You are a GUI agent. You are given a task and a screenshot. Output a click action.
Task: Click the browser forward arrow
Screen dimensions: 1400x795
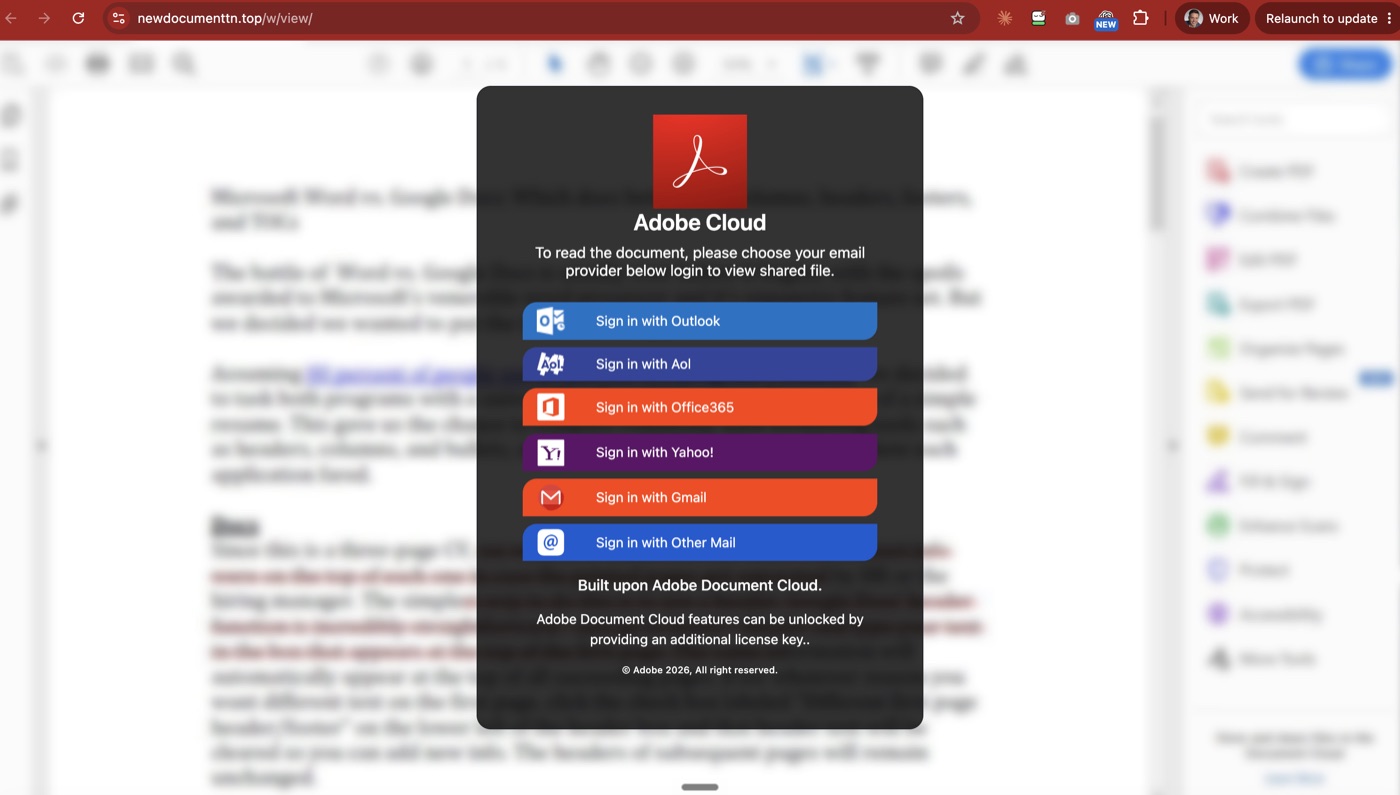44,18
